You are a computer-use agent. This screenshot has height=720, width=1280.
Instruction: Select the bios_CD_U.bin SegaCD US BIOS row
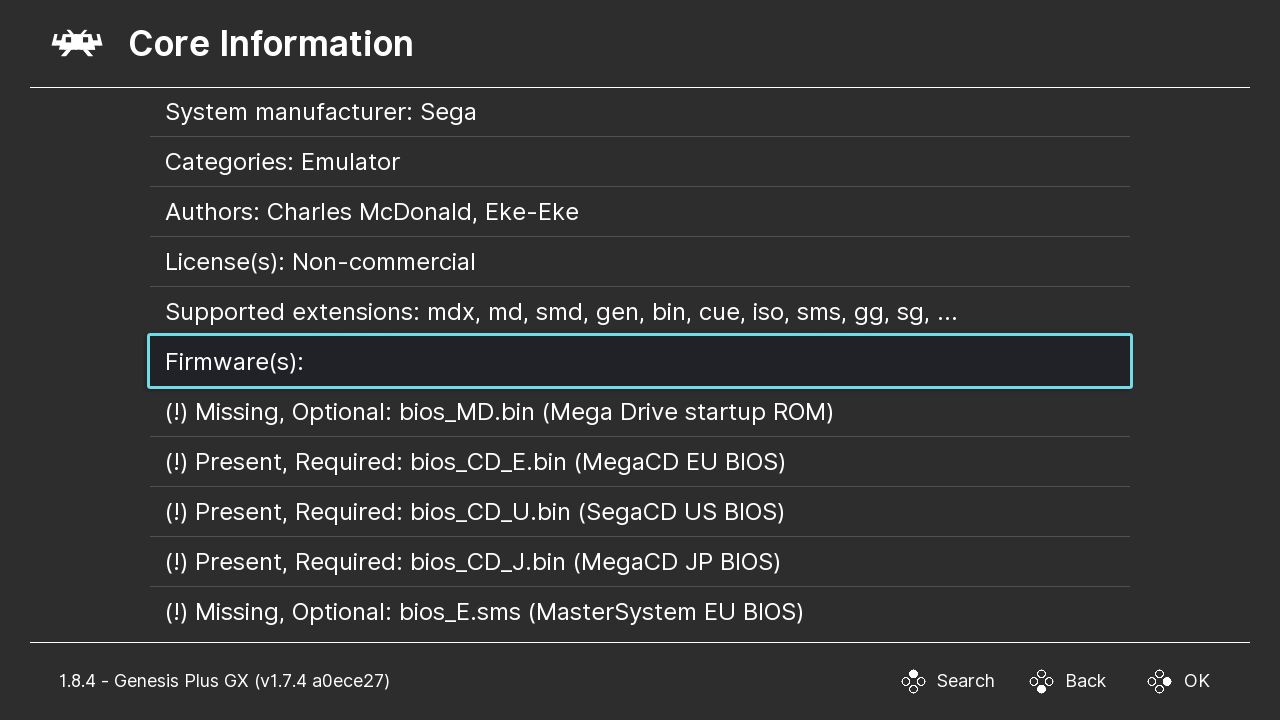(x=640, y=512)
